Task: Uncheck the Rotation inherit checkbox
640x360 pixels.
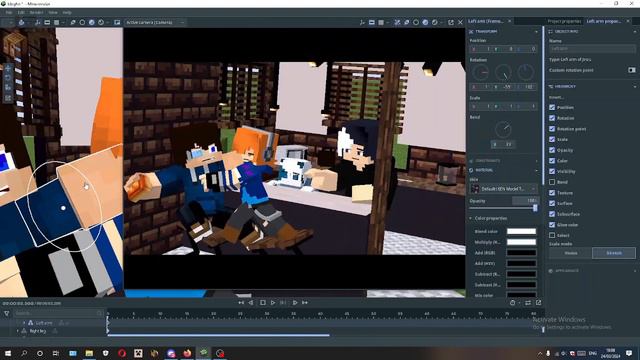Action: (552, 118)
